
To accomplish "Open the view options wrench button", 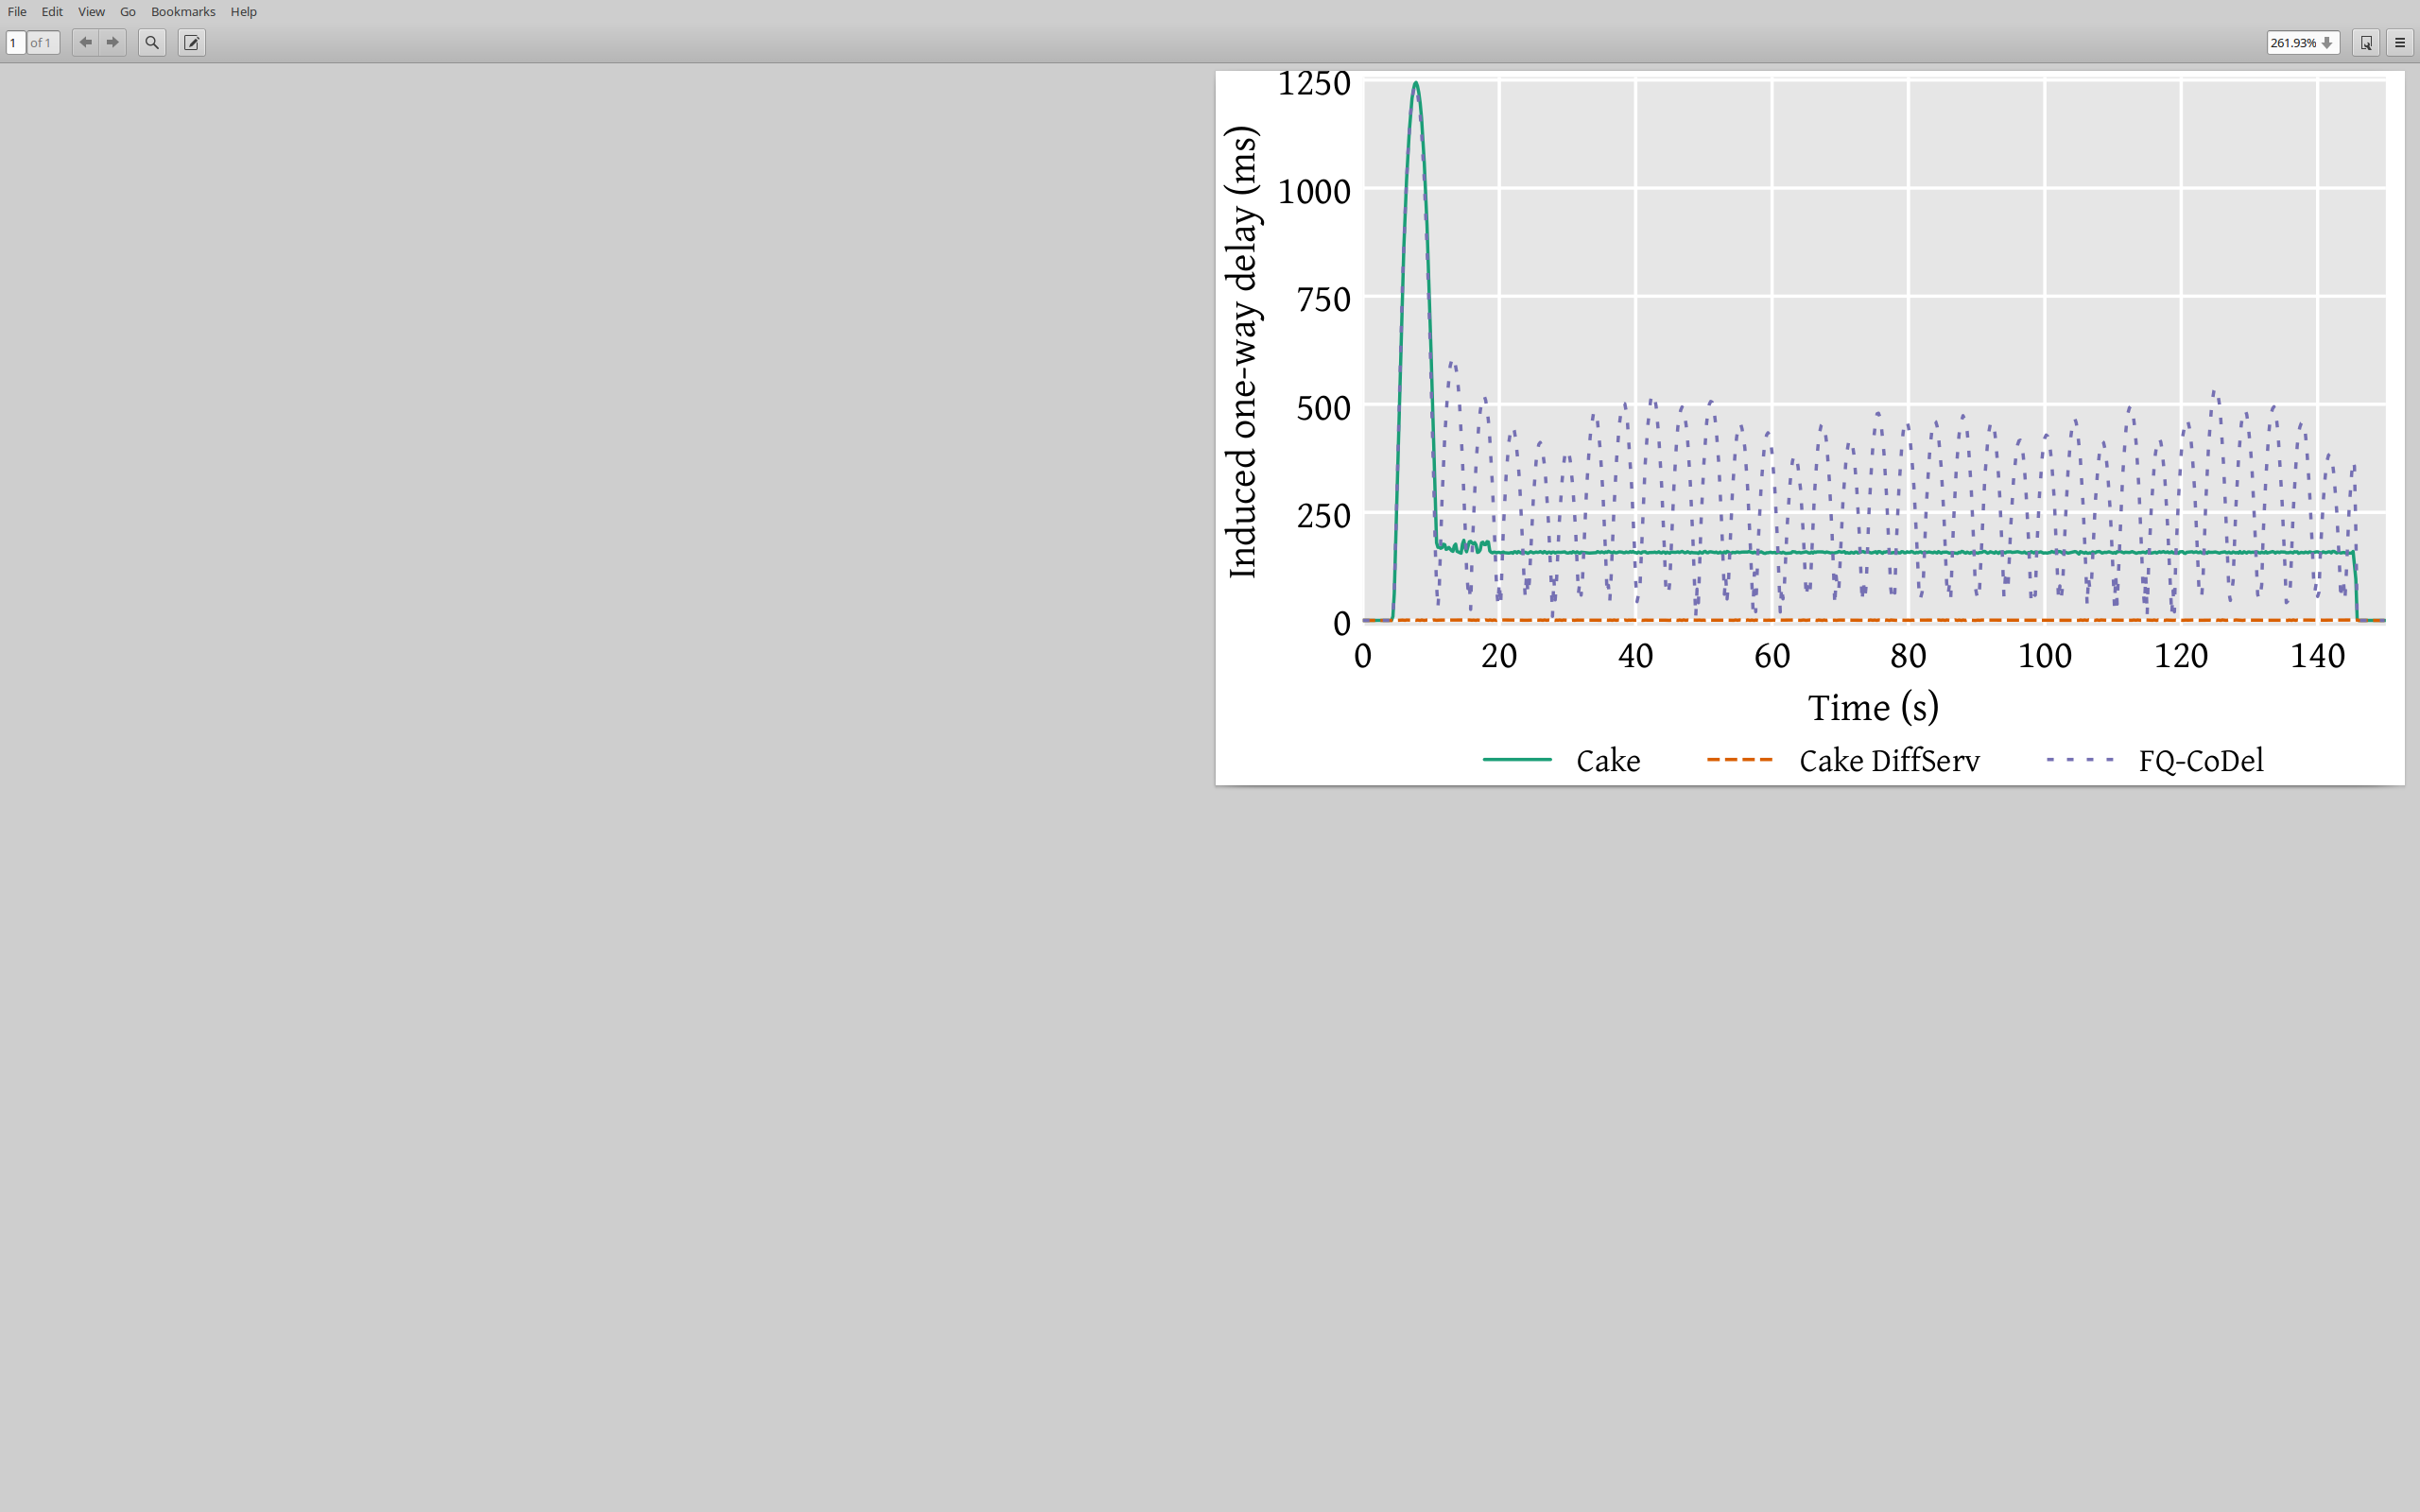I will (x=2366, y=42).
